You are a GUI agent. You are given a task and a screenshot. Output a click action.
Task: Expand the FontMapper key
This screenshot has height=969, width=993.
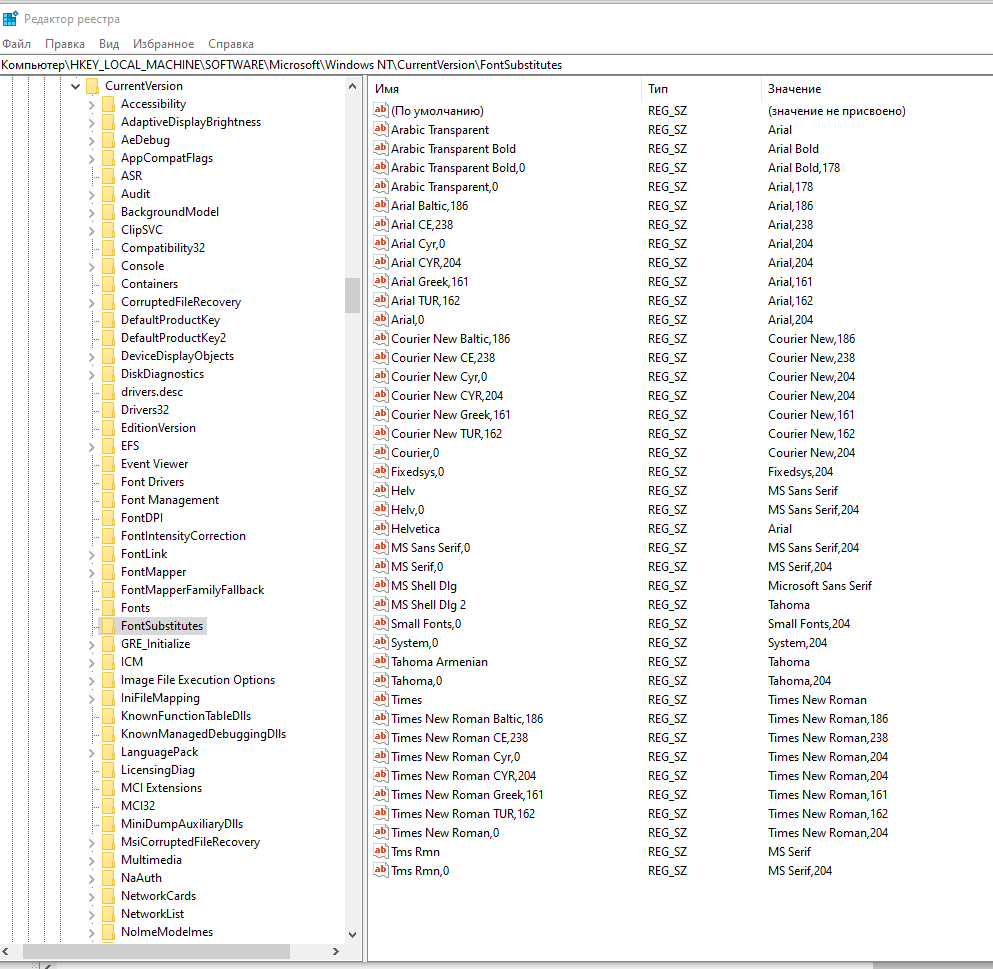(x=92, y=573)
